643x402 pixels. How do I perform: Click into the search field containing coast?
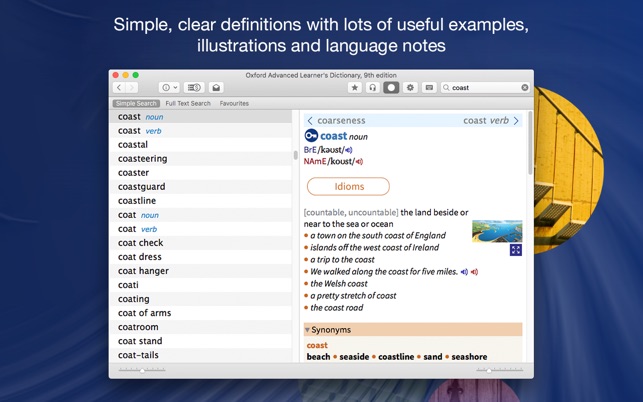(485, 87)
